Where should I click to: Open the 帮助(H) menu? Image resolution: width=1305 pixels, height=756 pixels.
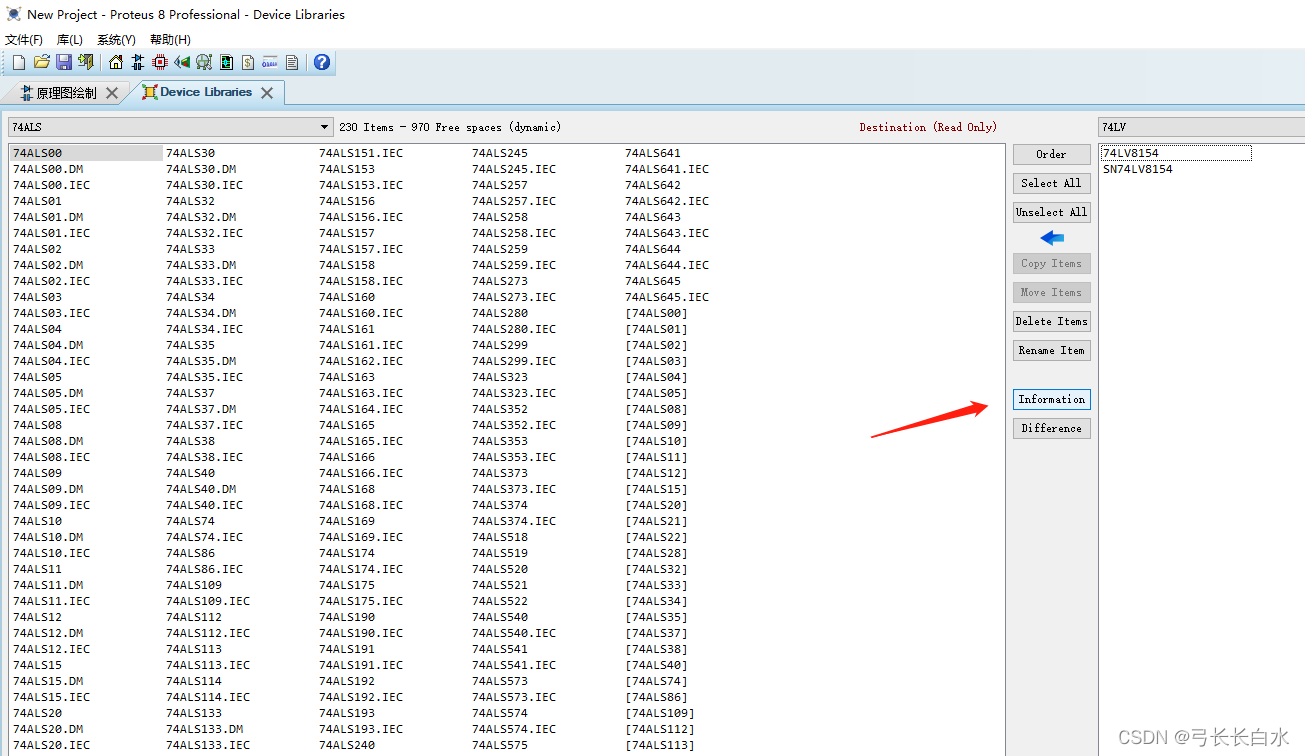[x=170, y=40]
